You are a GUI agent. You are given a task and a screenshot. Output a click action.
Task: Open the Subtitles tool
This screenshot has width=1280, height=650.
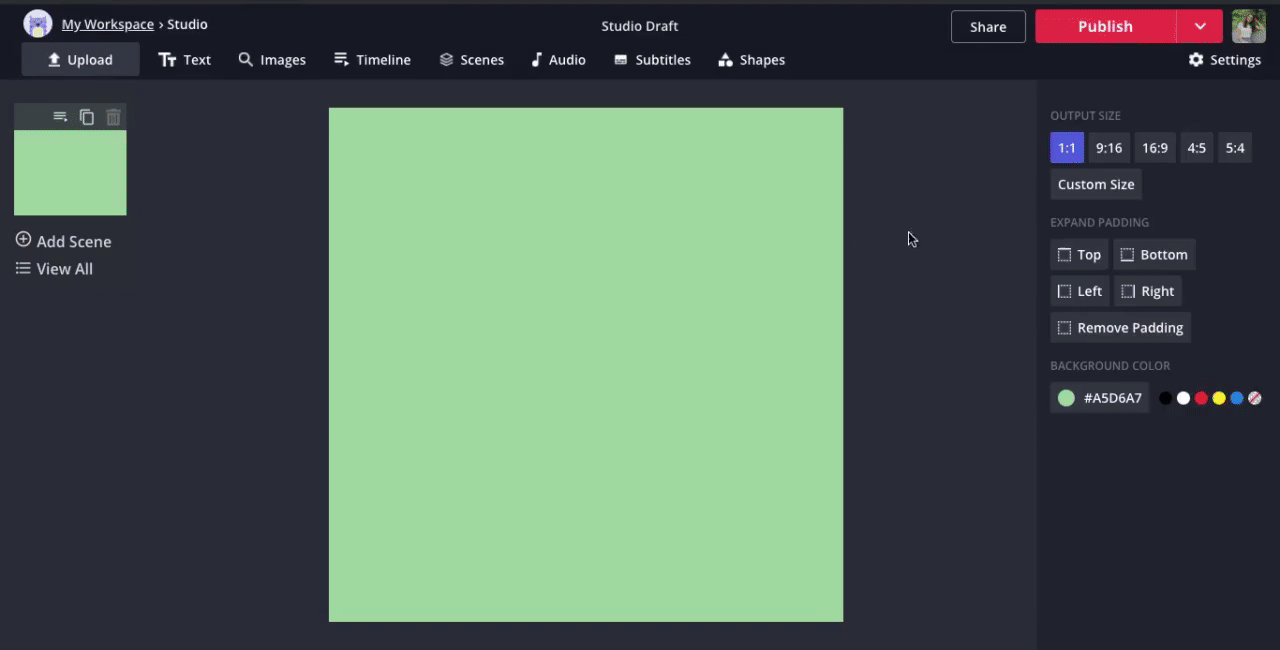652,60
